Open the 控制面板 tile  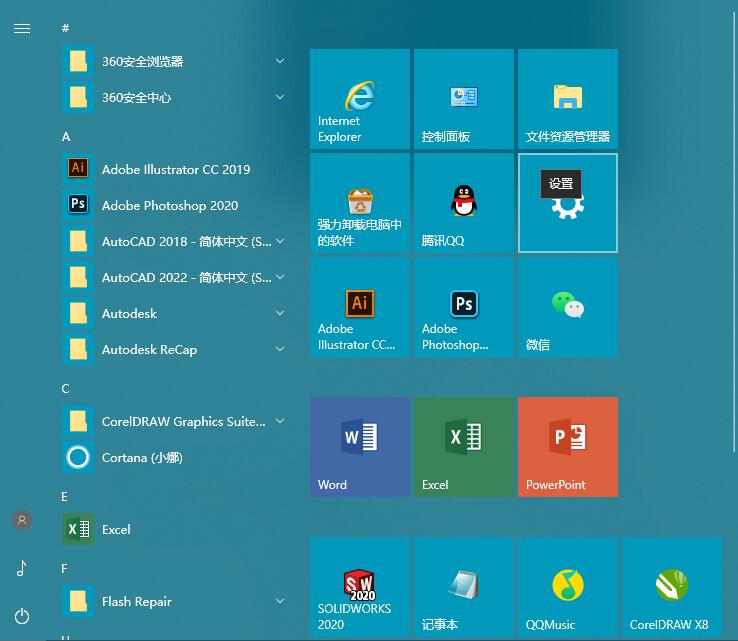464,99
